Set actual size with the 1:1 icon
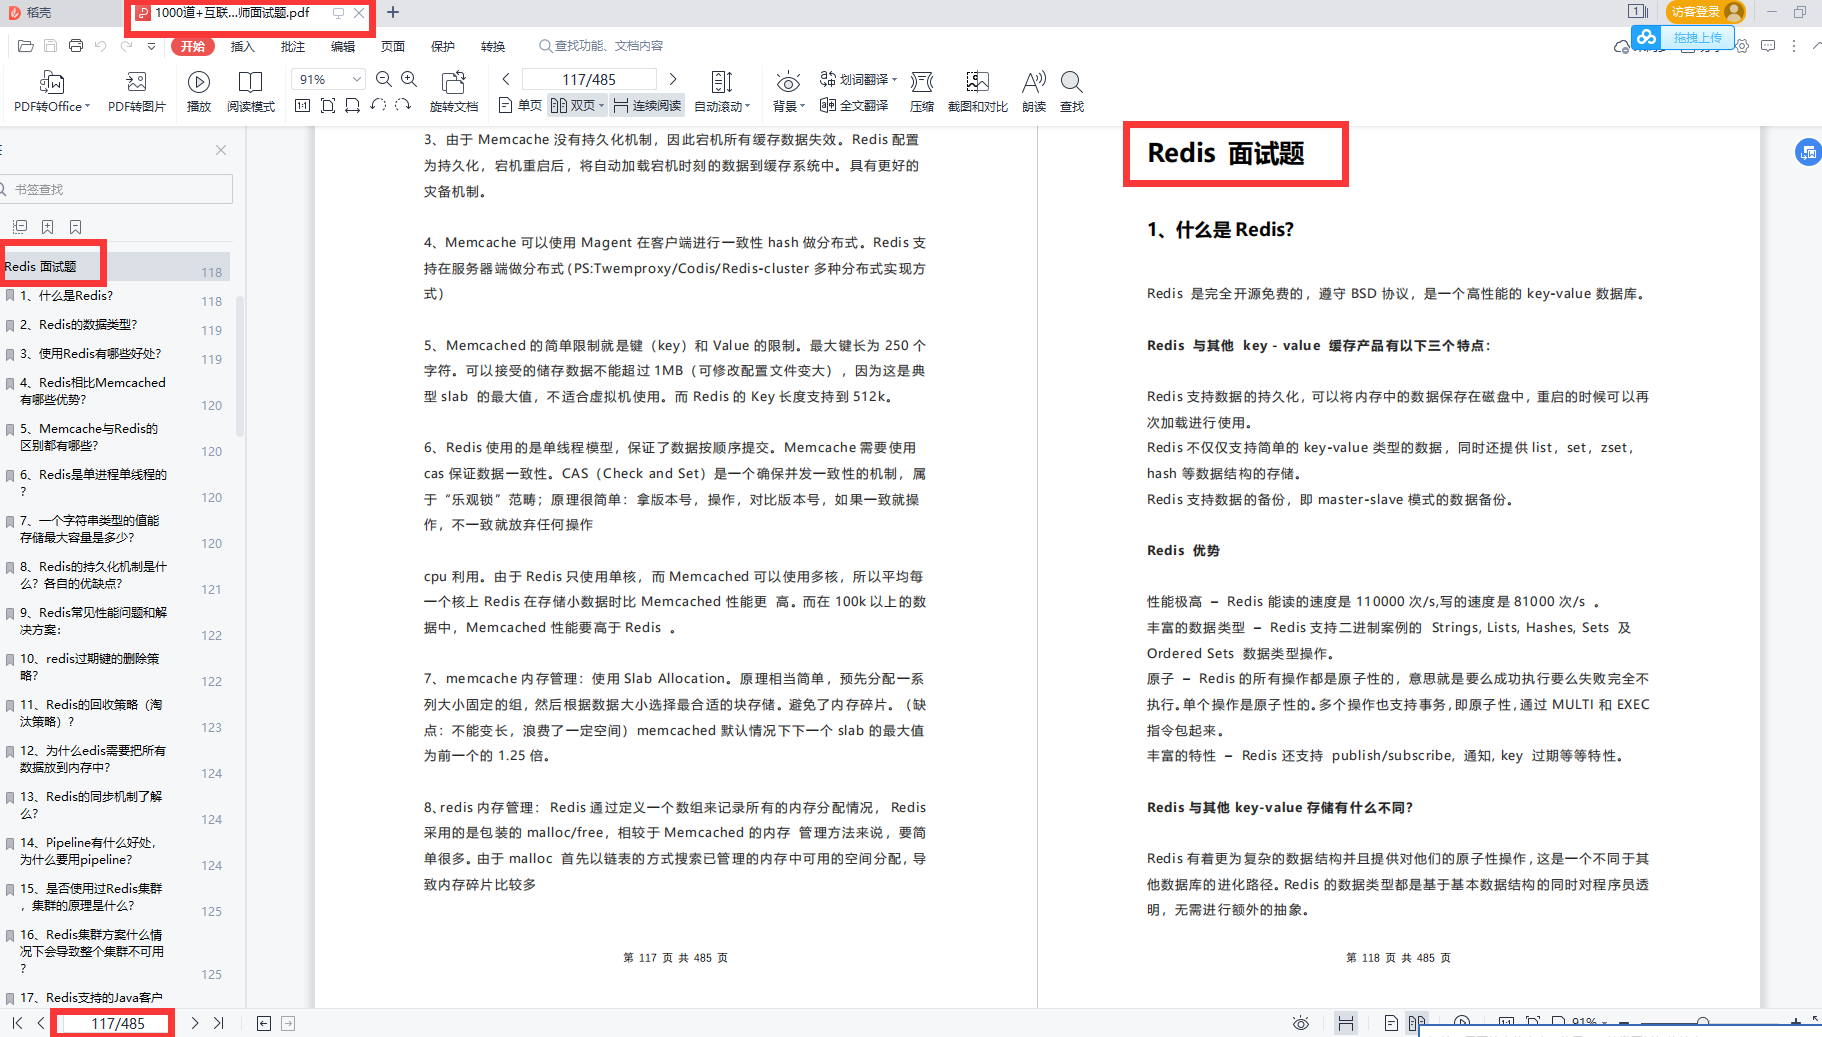This screenshot has width=1822, height=1037. pos(303,105)
